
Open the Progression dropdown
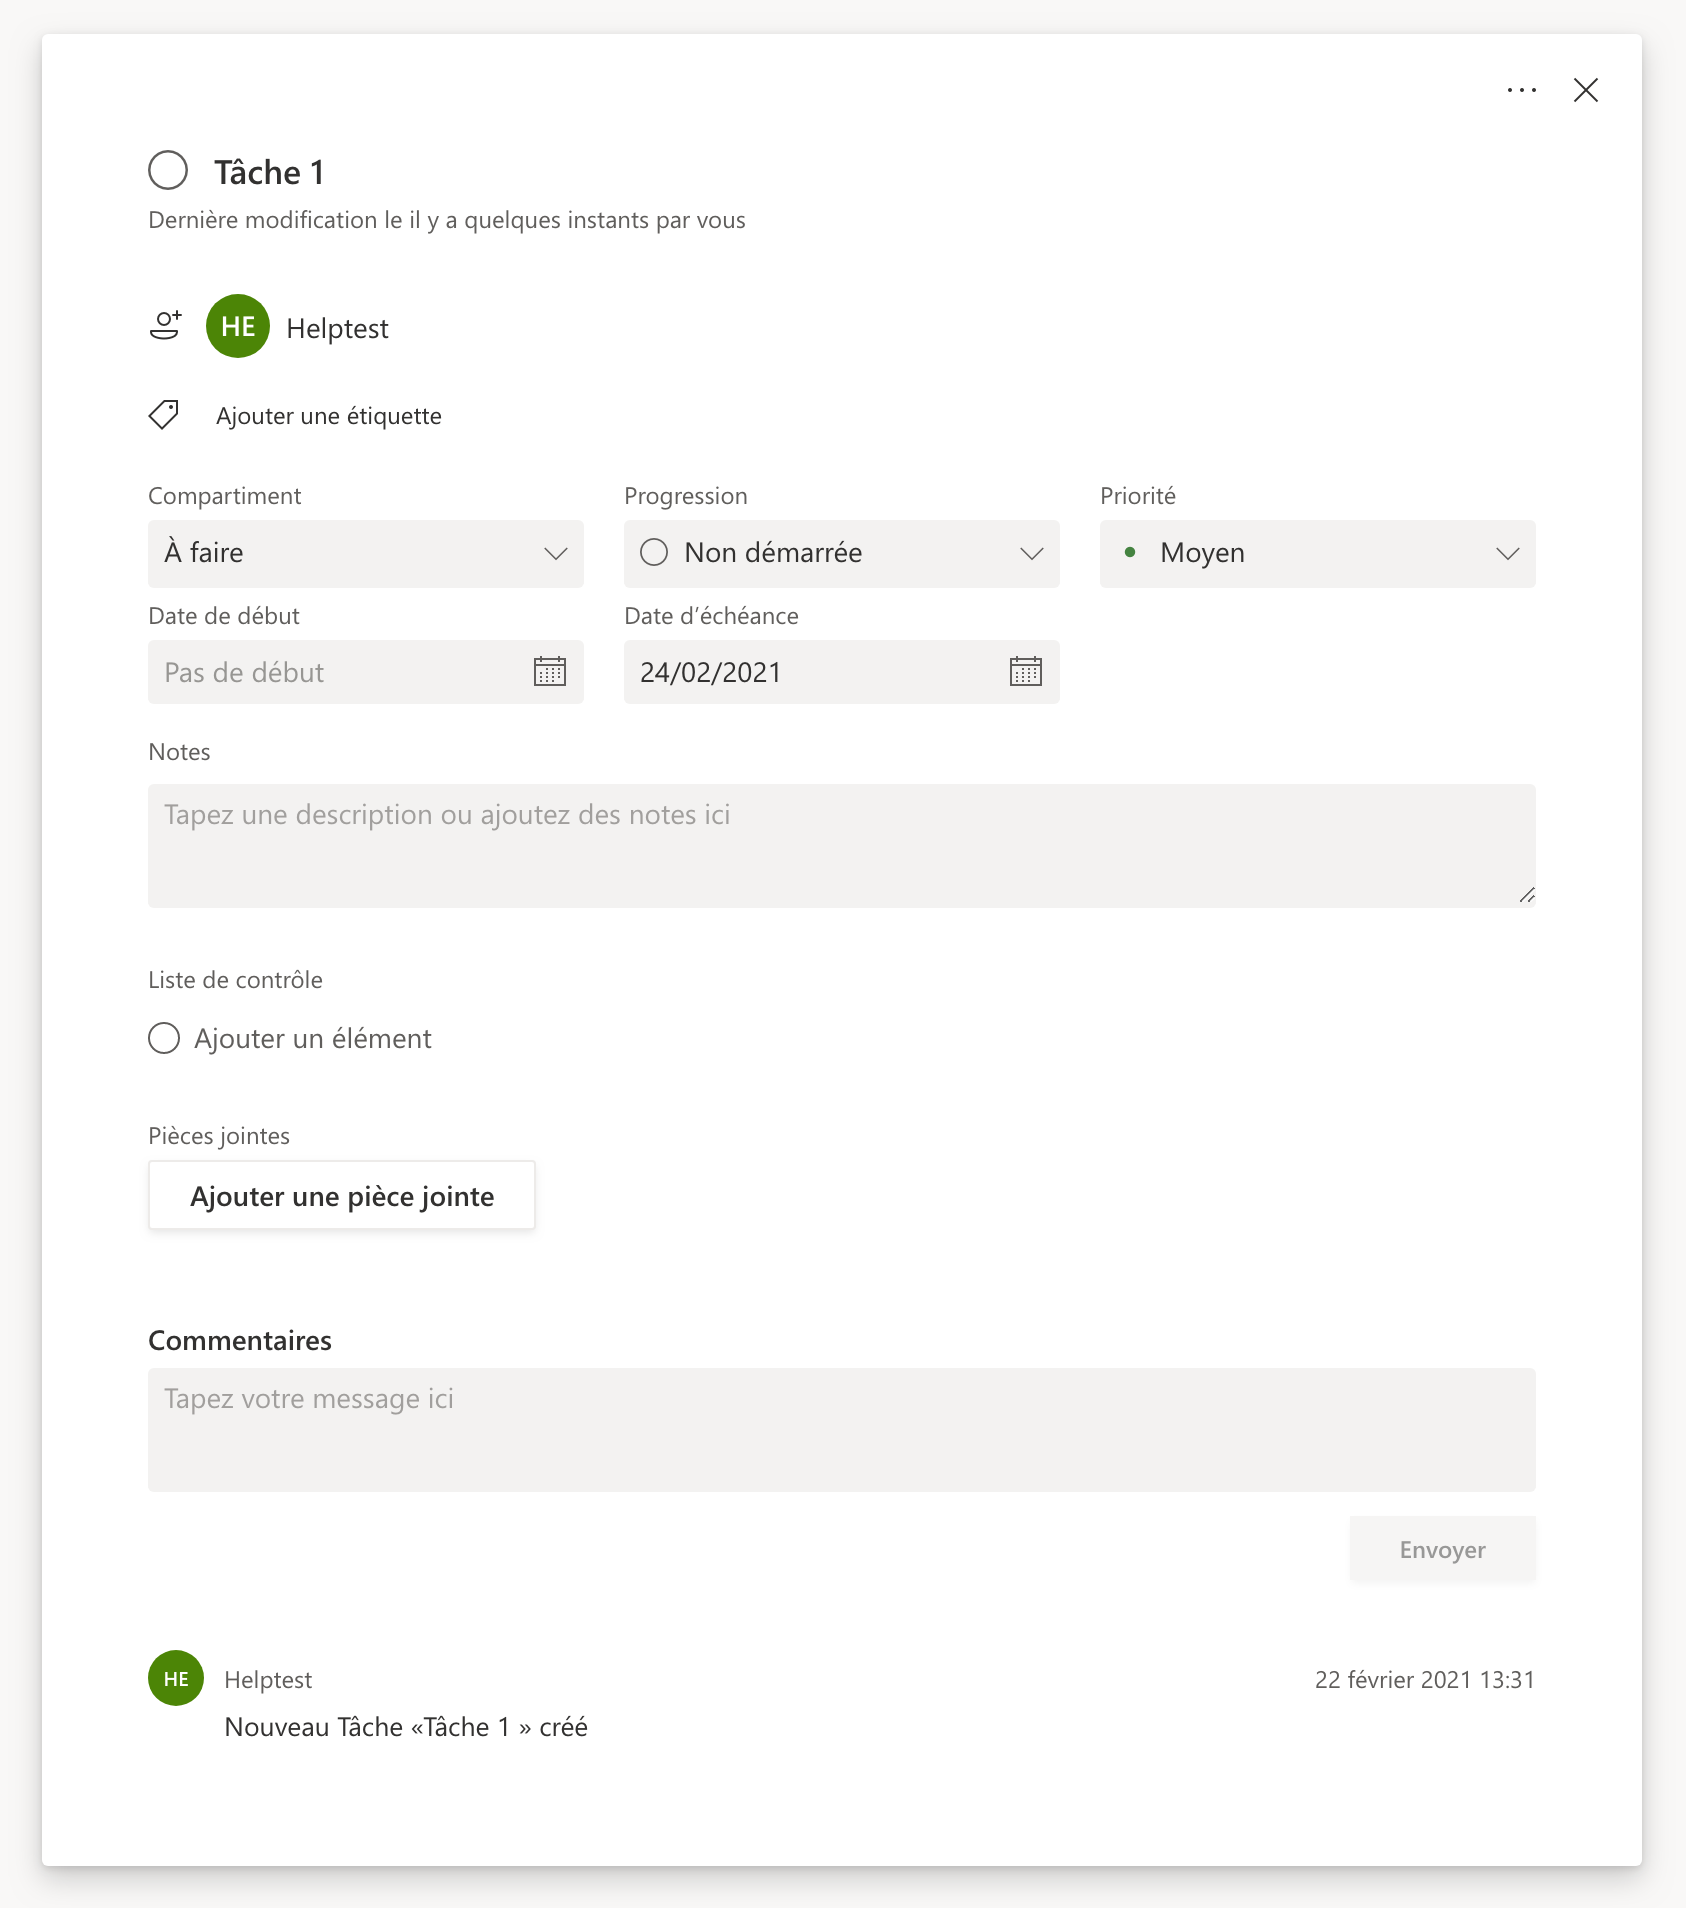pyautogui.click(x=841, y=554)
